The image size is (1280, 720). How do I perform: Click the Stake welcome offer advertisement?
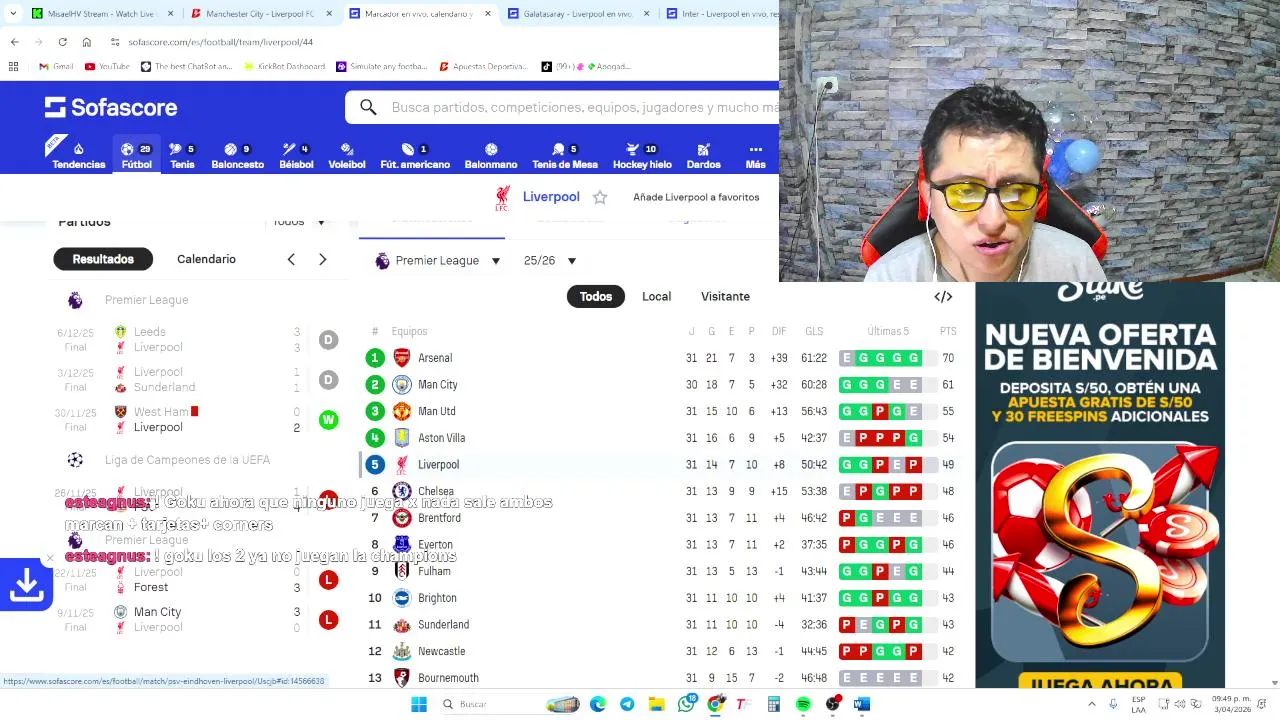point(1100,485)
